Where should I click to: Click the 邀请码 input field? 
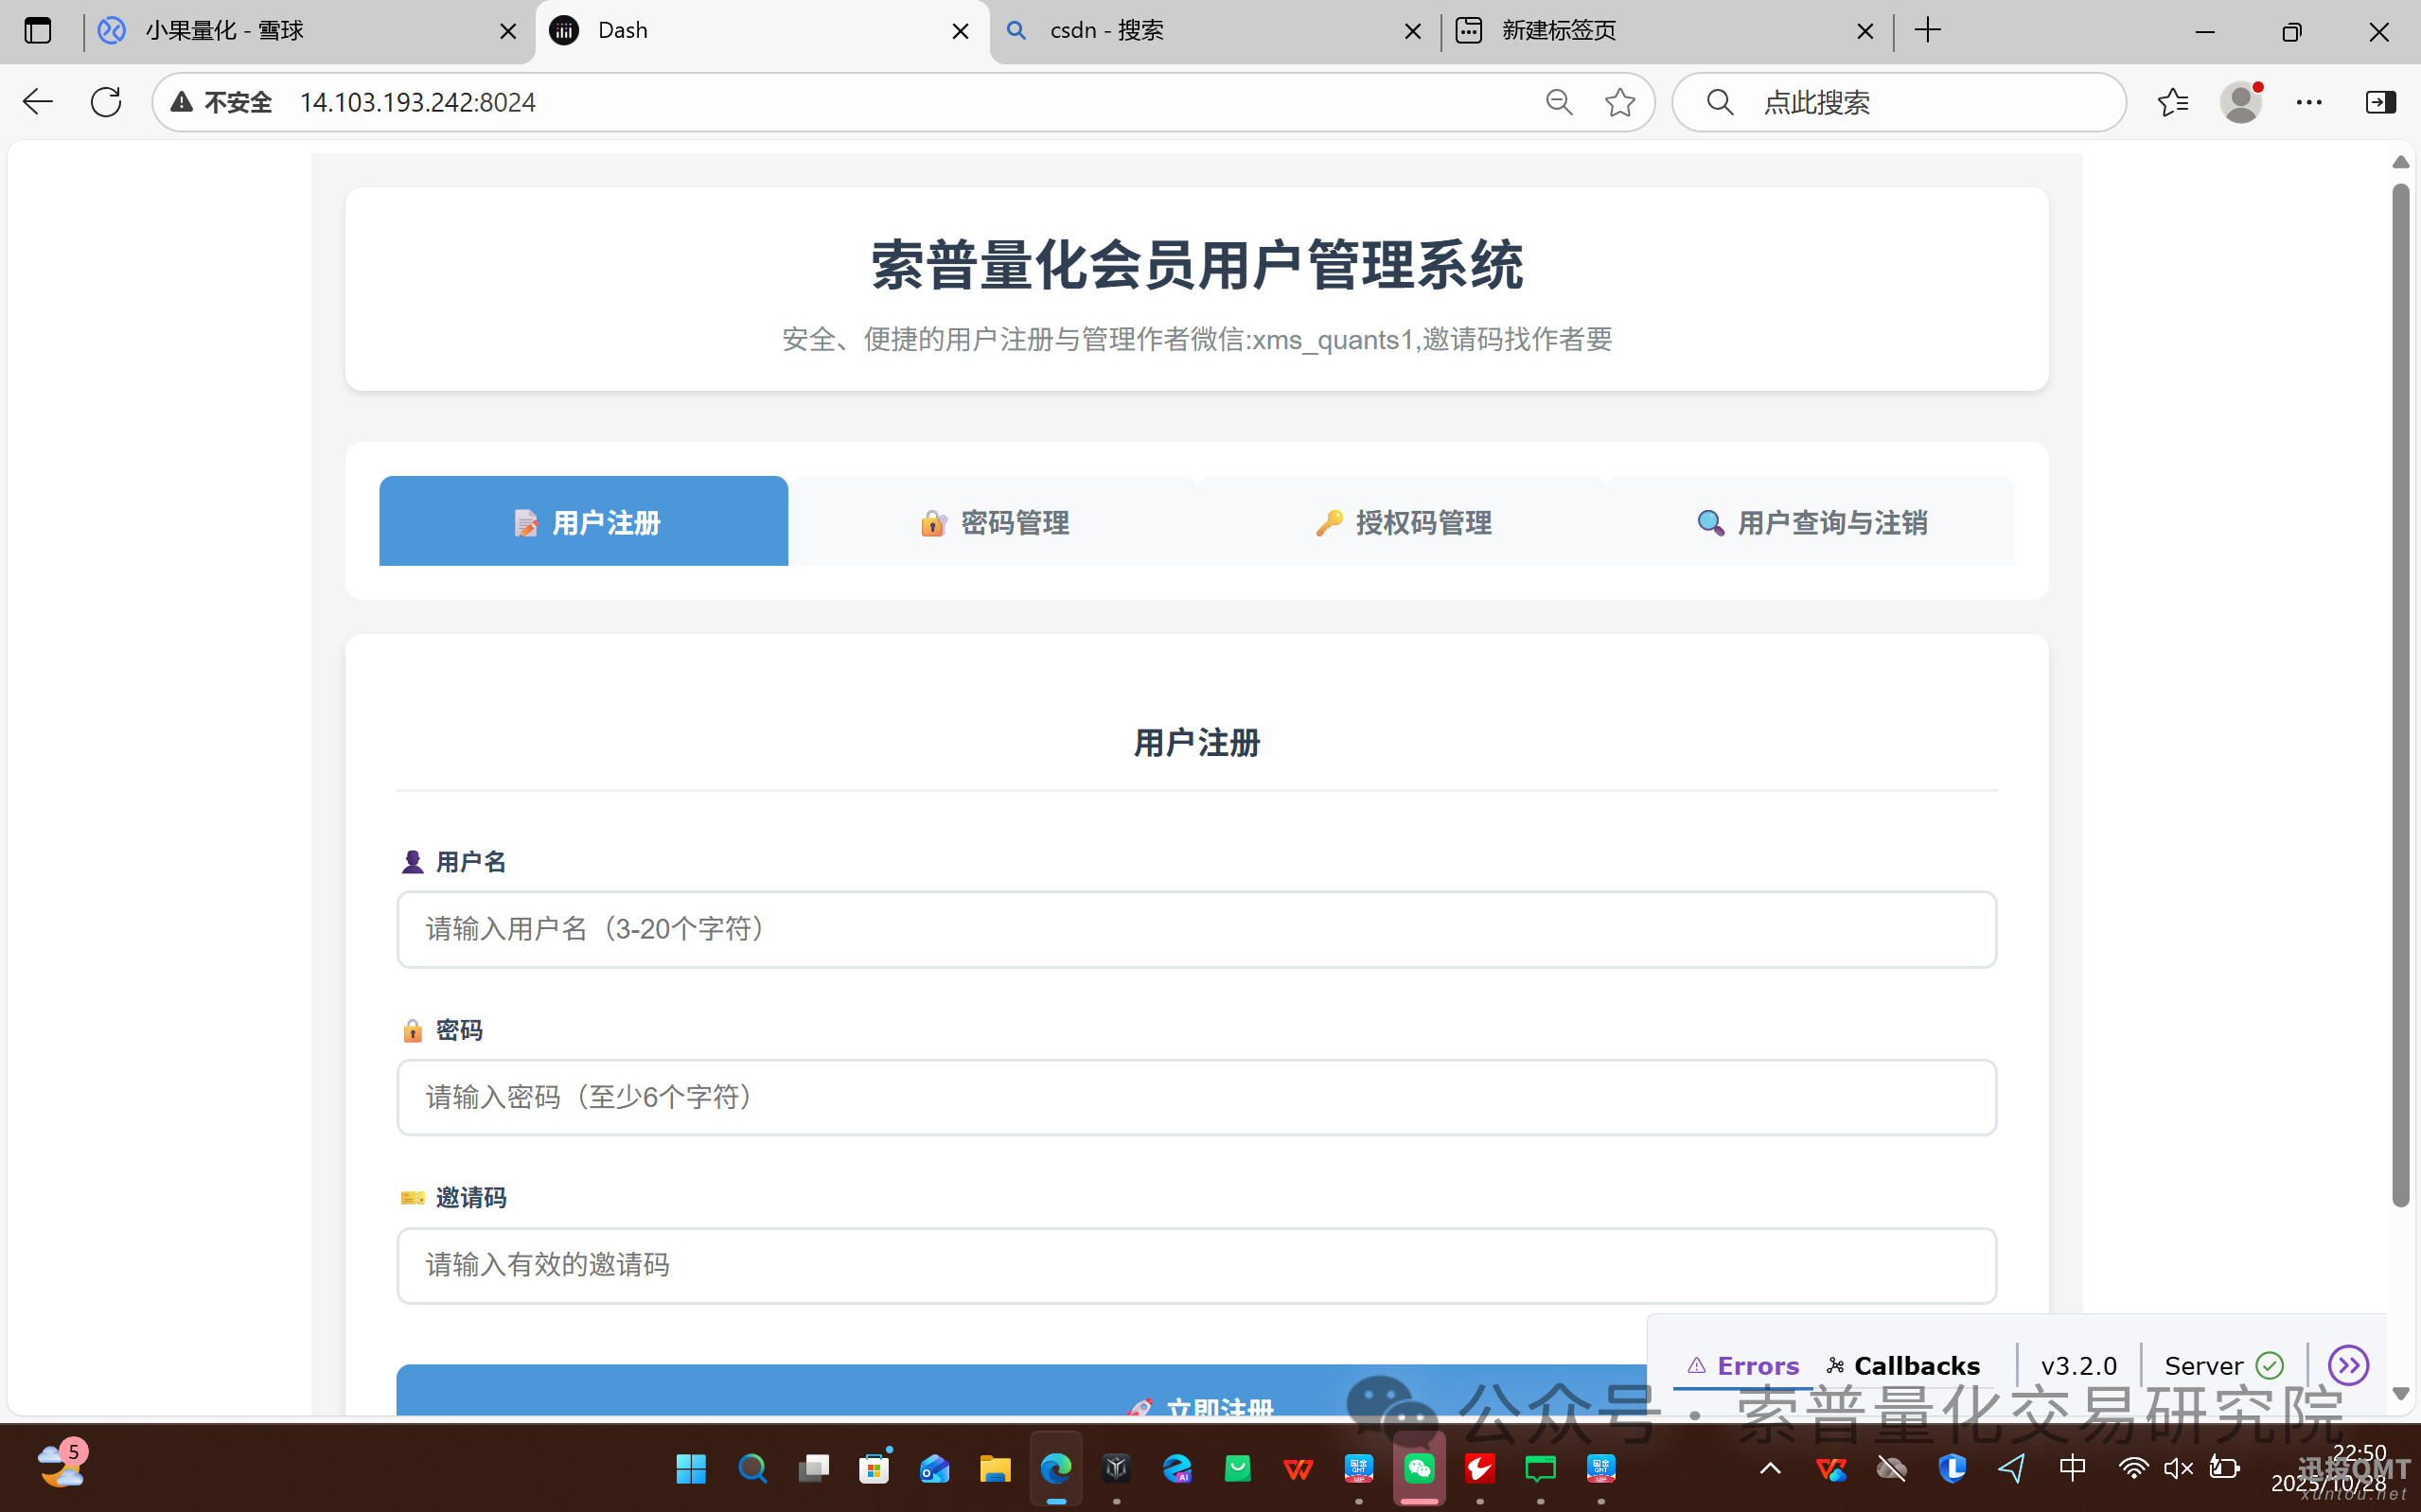pyautogui.click(x=1196, y=1265)
